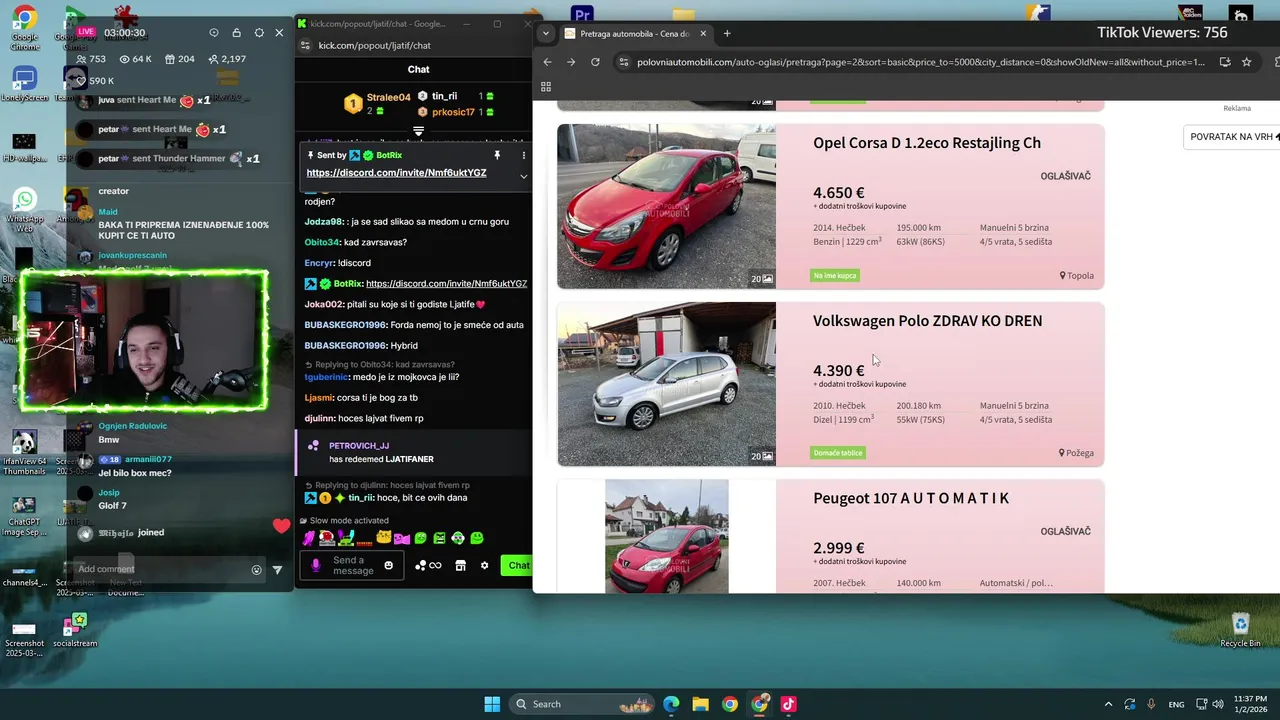This screenshot has width=1280, height=720.
Task: Expand the pinned BotRix message chevron
Action: tap(523, 176)
